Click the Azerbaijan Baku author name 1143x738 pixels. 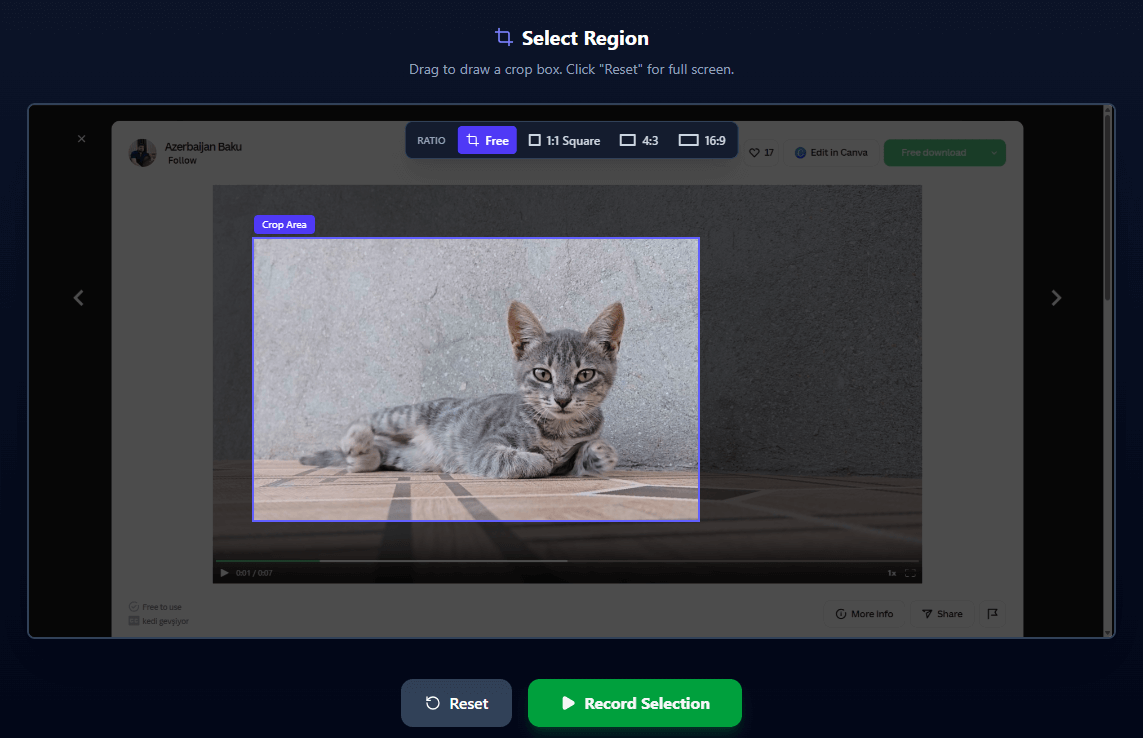tap(203, 147)
